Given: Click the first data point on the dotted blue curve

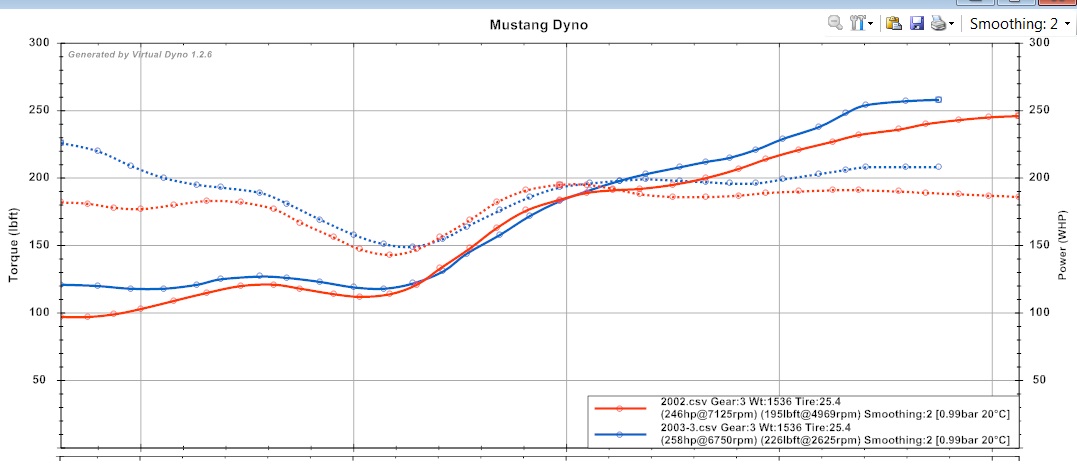Looking at the screenshot, I should [x=62, y=143].
